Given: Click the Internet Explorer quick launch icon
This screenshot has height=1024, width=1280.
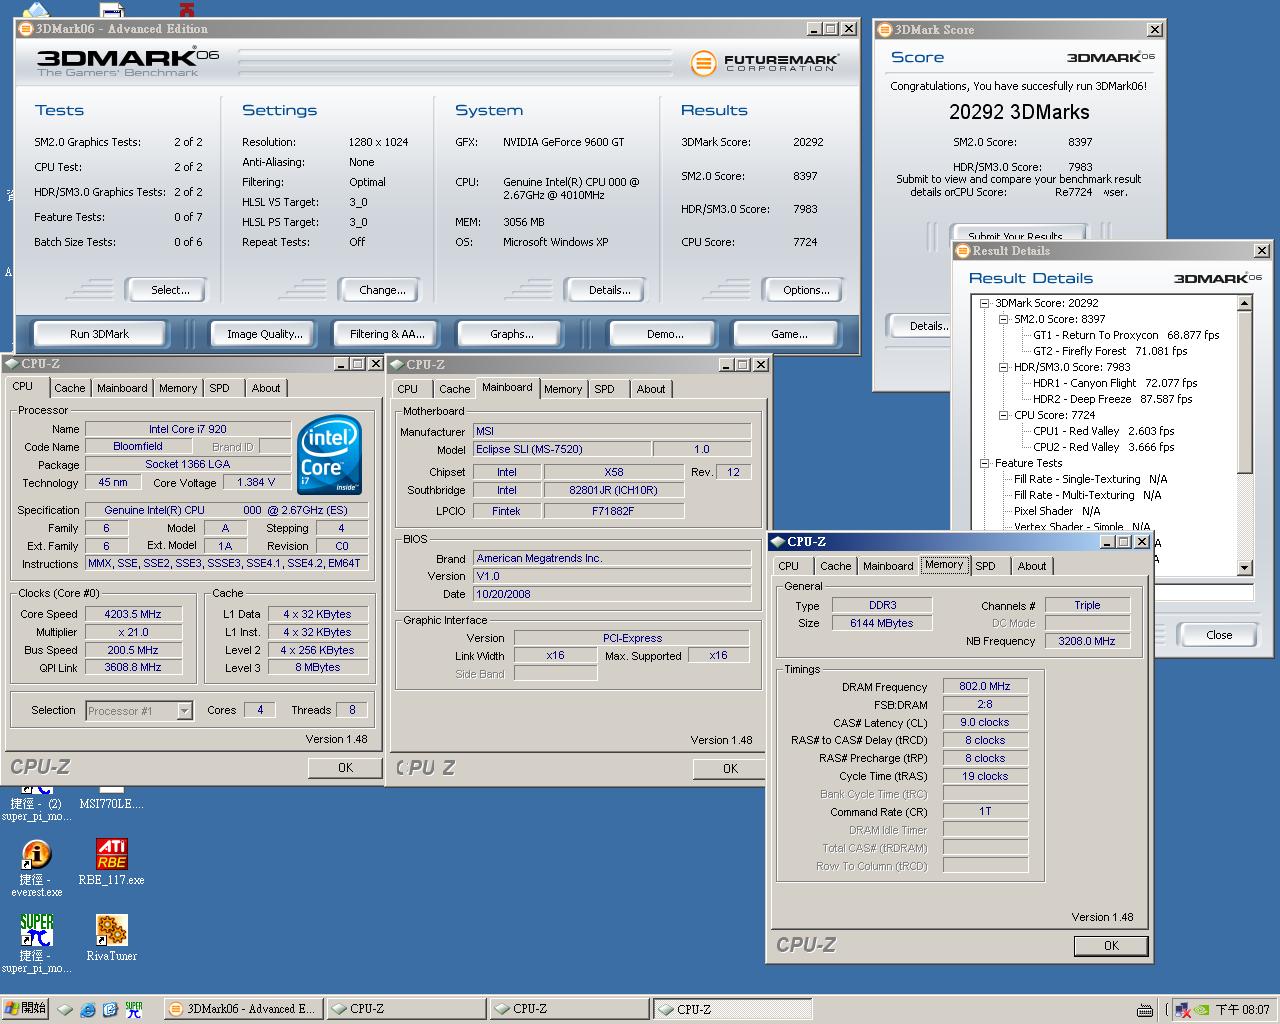Looking at the screenshot, I should tap(88, 1010).
